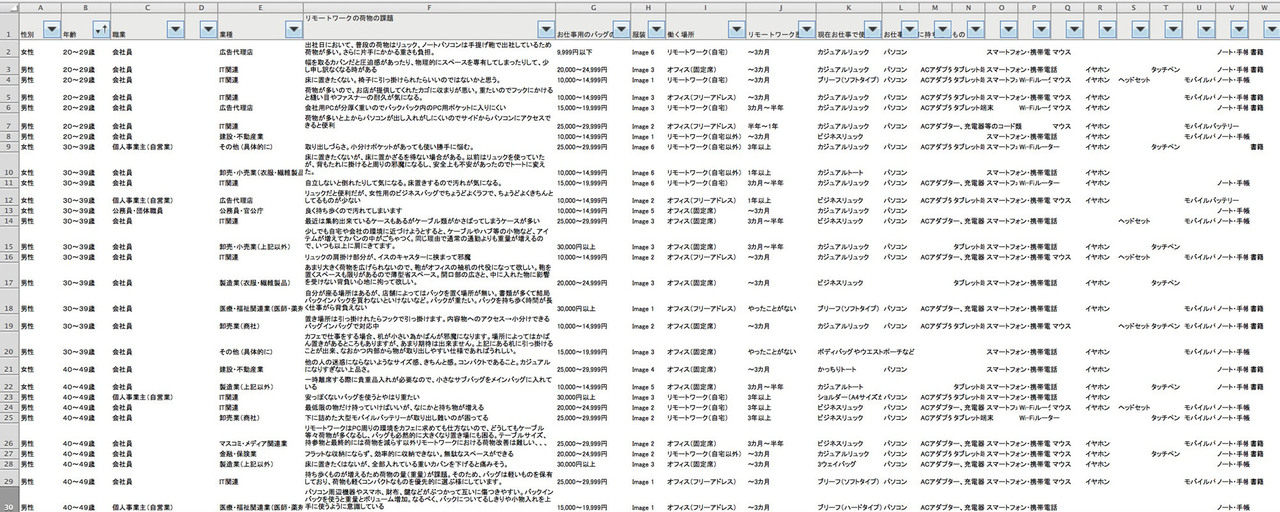Click the ブリーフ(ハードタイプ) cell
This screenshot has height=512, width=1280.
point(848,508)
